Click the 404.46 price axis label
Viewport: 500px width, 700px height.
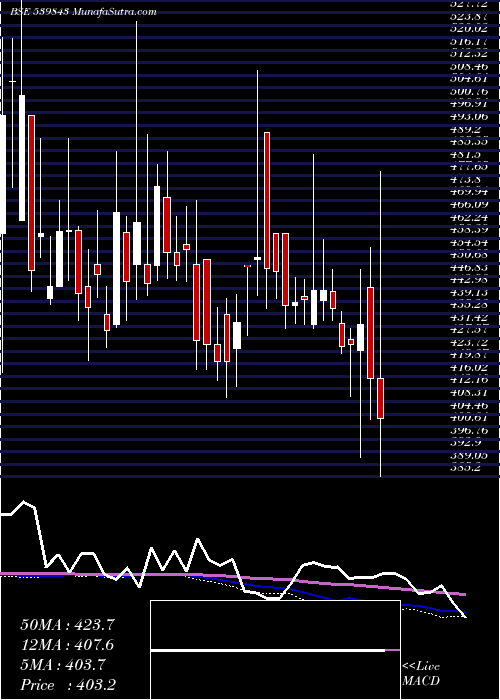pyautogui.click(x=467, y=406)
